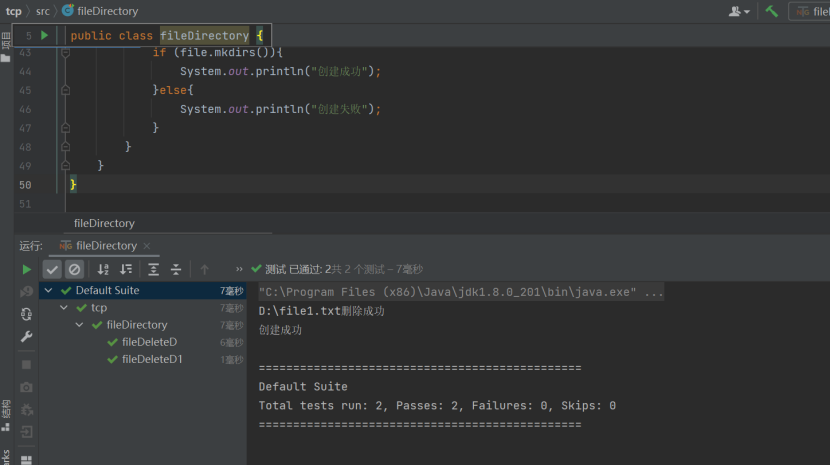This screenshot has width=830, height=465.
Task: Click the Rerun Failed Tests icon
Action: pos(27,292)
